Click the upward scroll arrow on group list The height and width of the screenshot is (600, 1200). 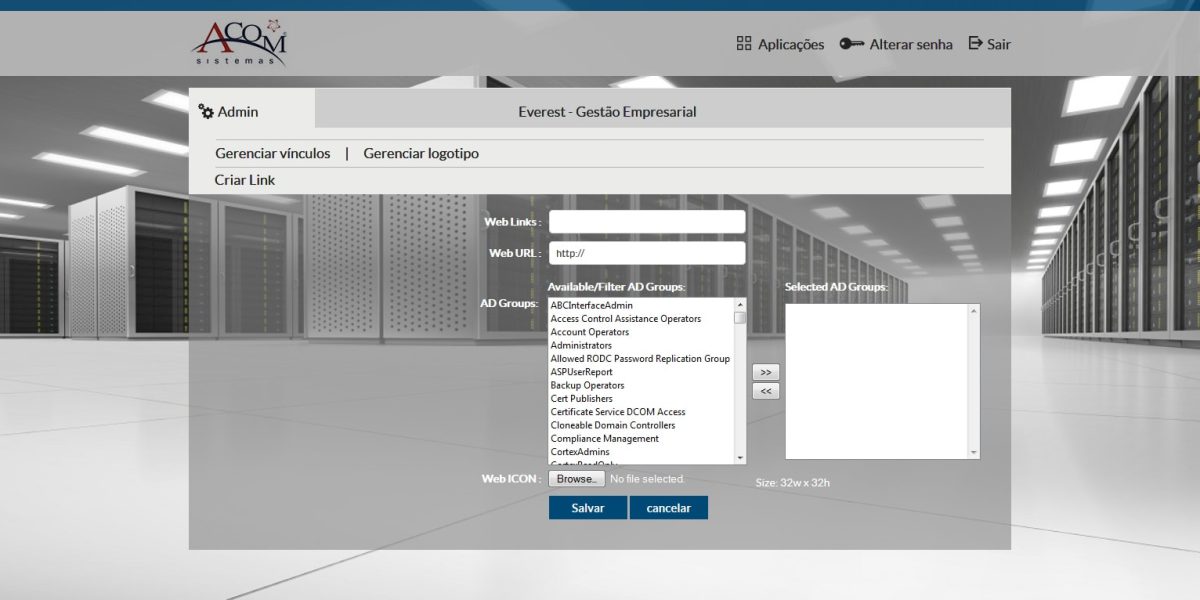pyautogui.click(x=741, y=305)
